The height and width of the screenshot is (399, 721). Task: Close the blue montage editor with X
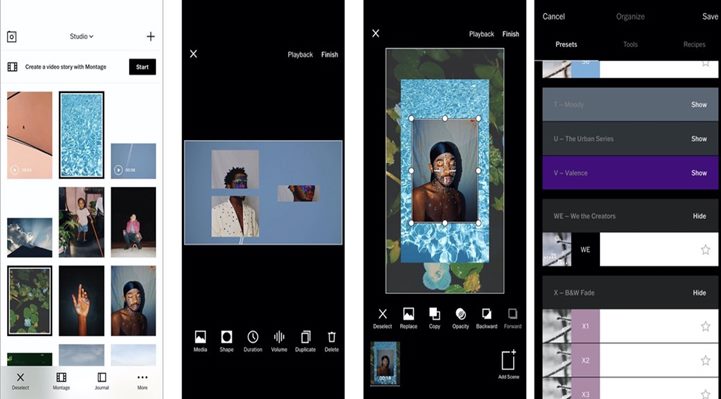pyautogui.click(x=194, y=54)
